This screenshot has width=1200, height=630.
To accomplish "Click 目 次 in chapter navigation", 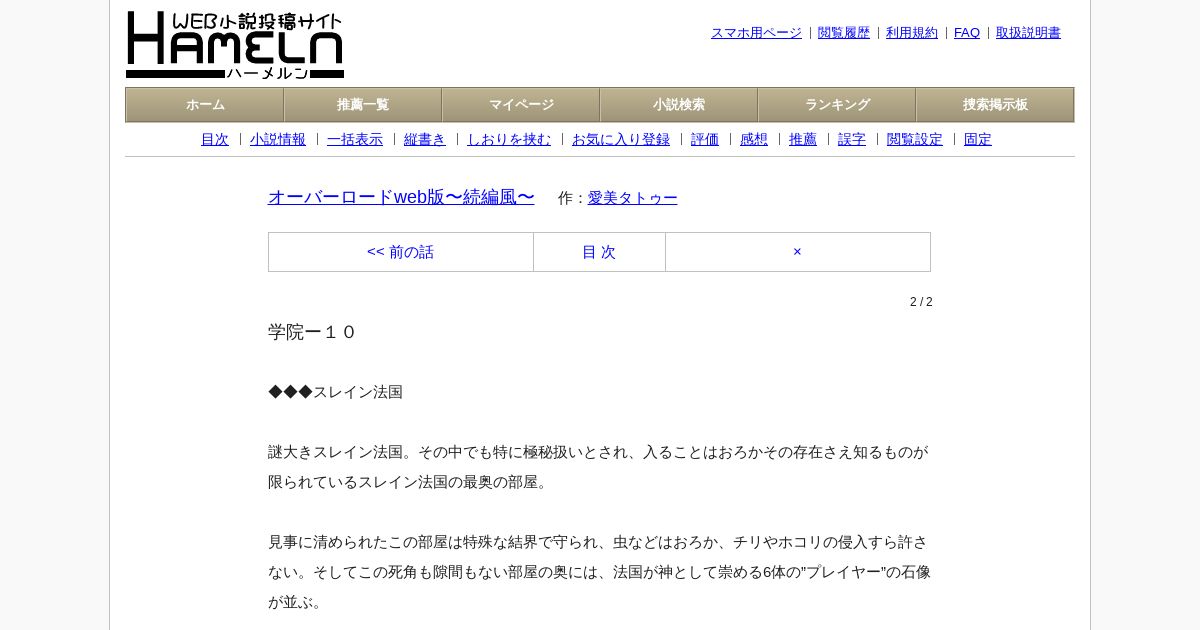I will tap(599, 252).
